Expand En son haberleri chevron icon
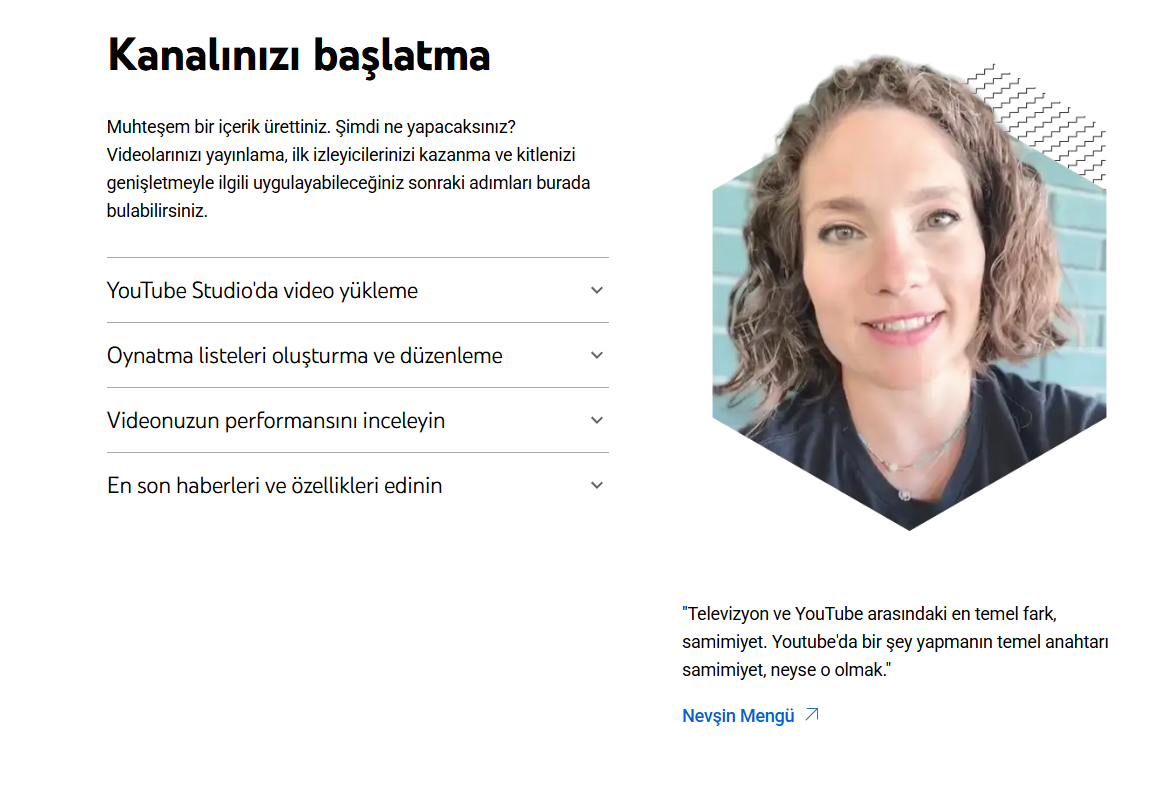 pos(597,486)
